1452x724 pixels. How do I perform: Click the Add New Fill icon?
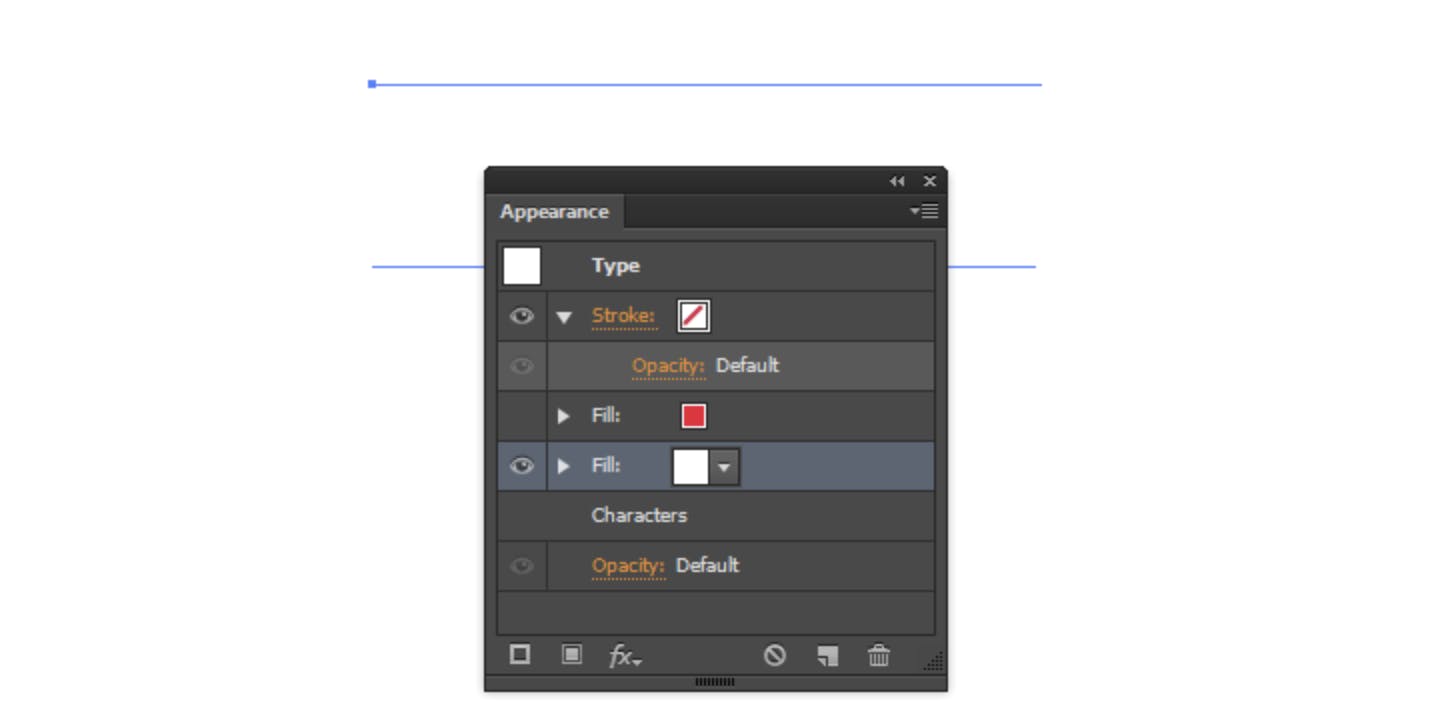click(x=571, y=656)
